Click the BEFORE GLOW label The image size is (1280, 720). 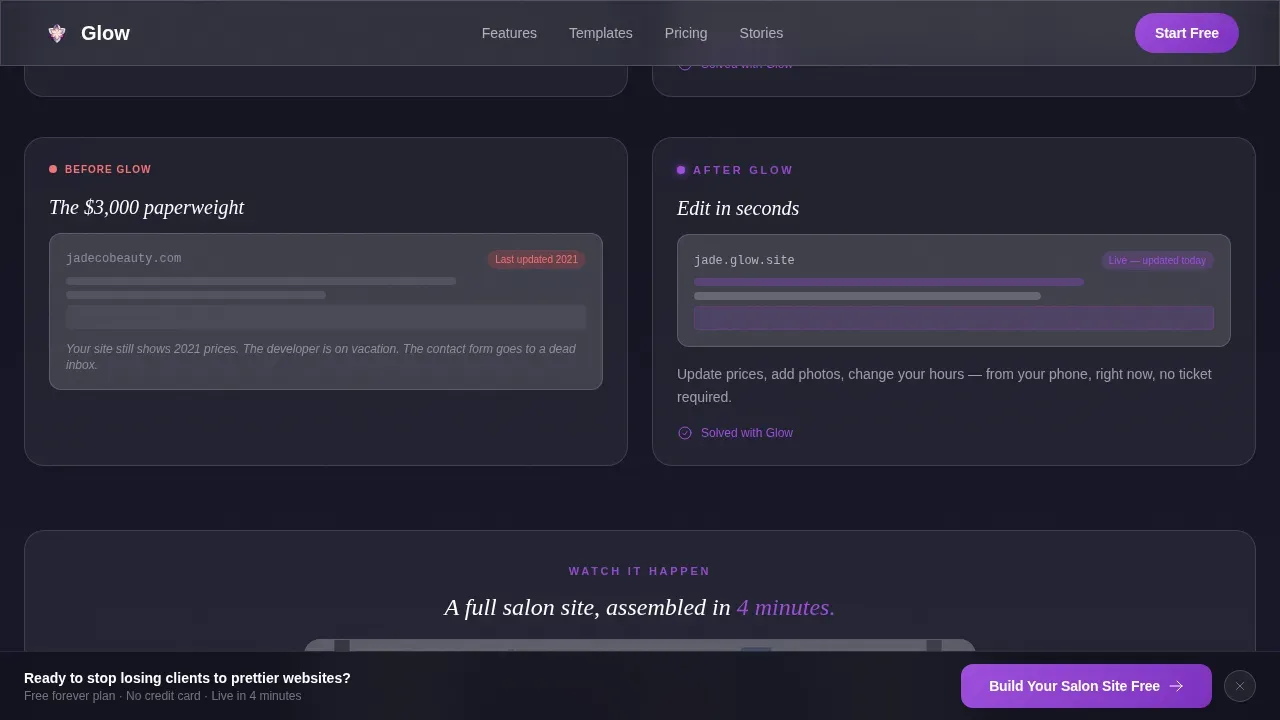coord(108,169)
